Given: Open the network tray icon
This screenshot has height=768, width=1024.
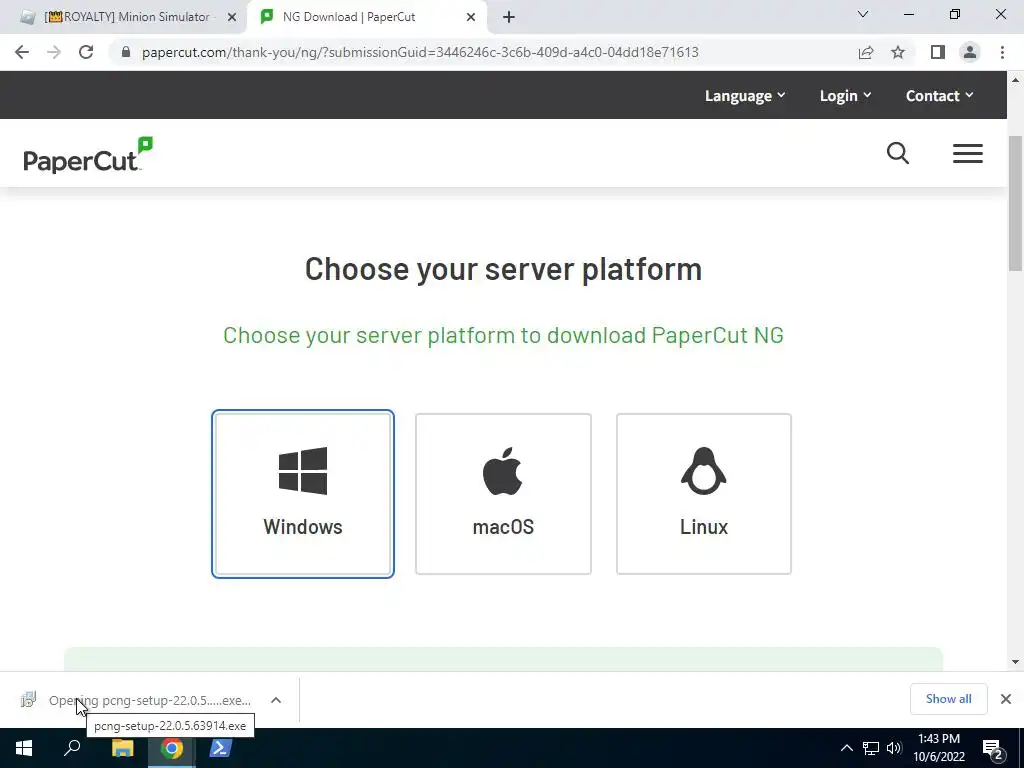Looking at the screenshot, I should (x=871, y=748).
